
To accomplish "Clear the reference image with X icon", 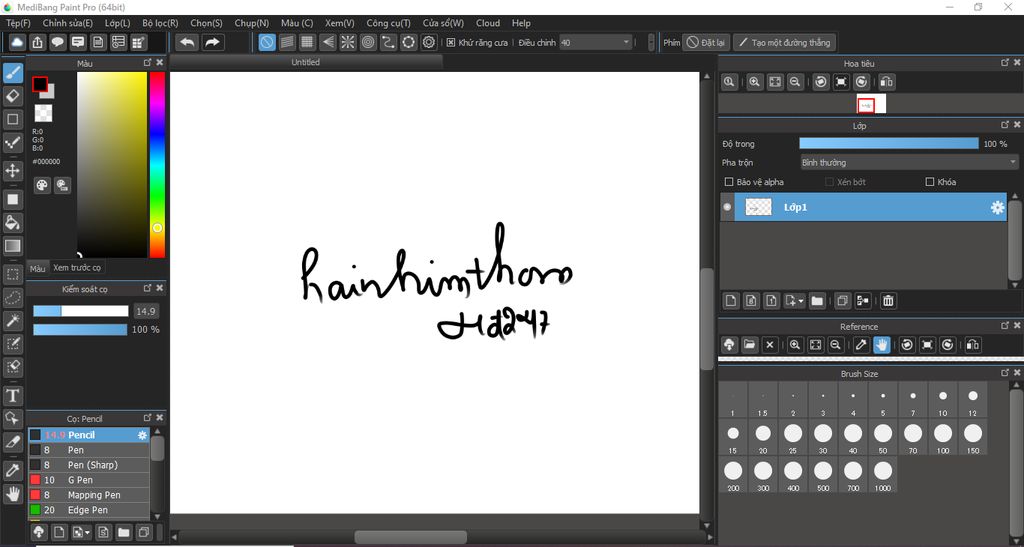I will (x=770, y=345).
